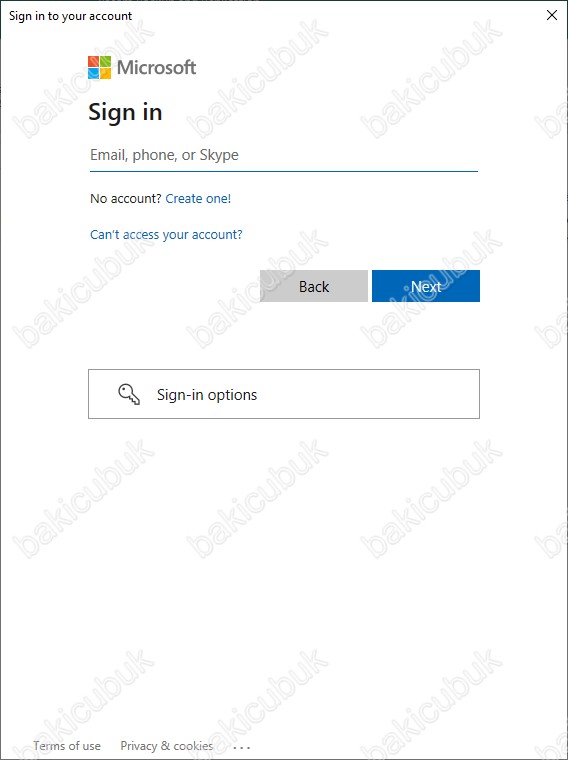Open the Sign-in options box
Viewport: 568px width, 760px height.
[284, 394]
